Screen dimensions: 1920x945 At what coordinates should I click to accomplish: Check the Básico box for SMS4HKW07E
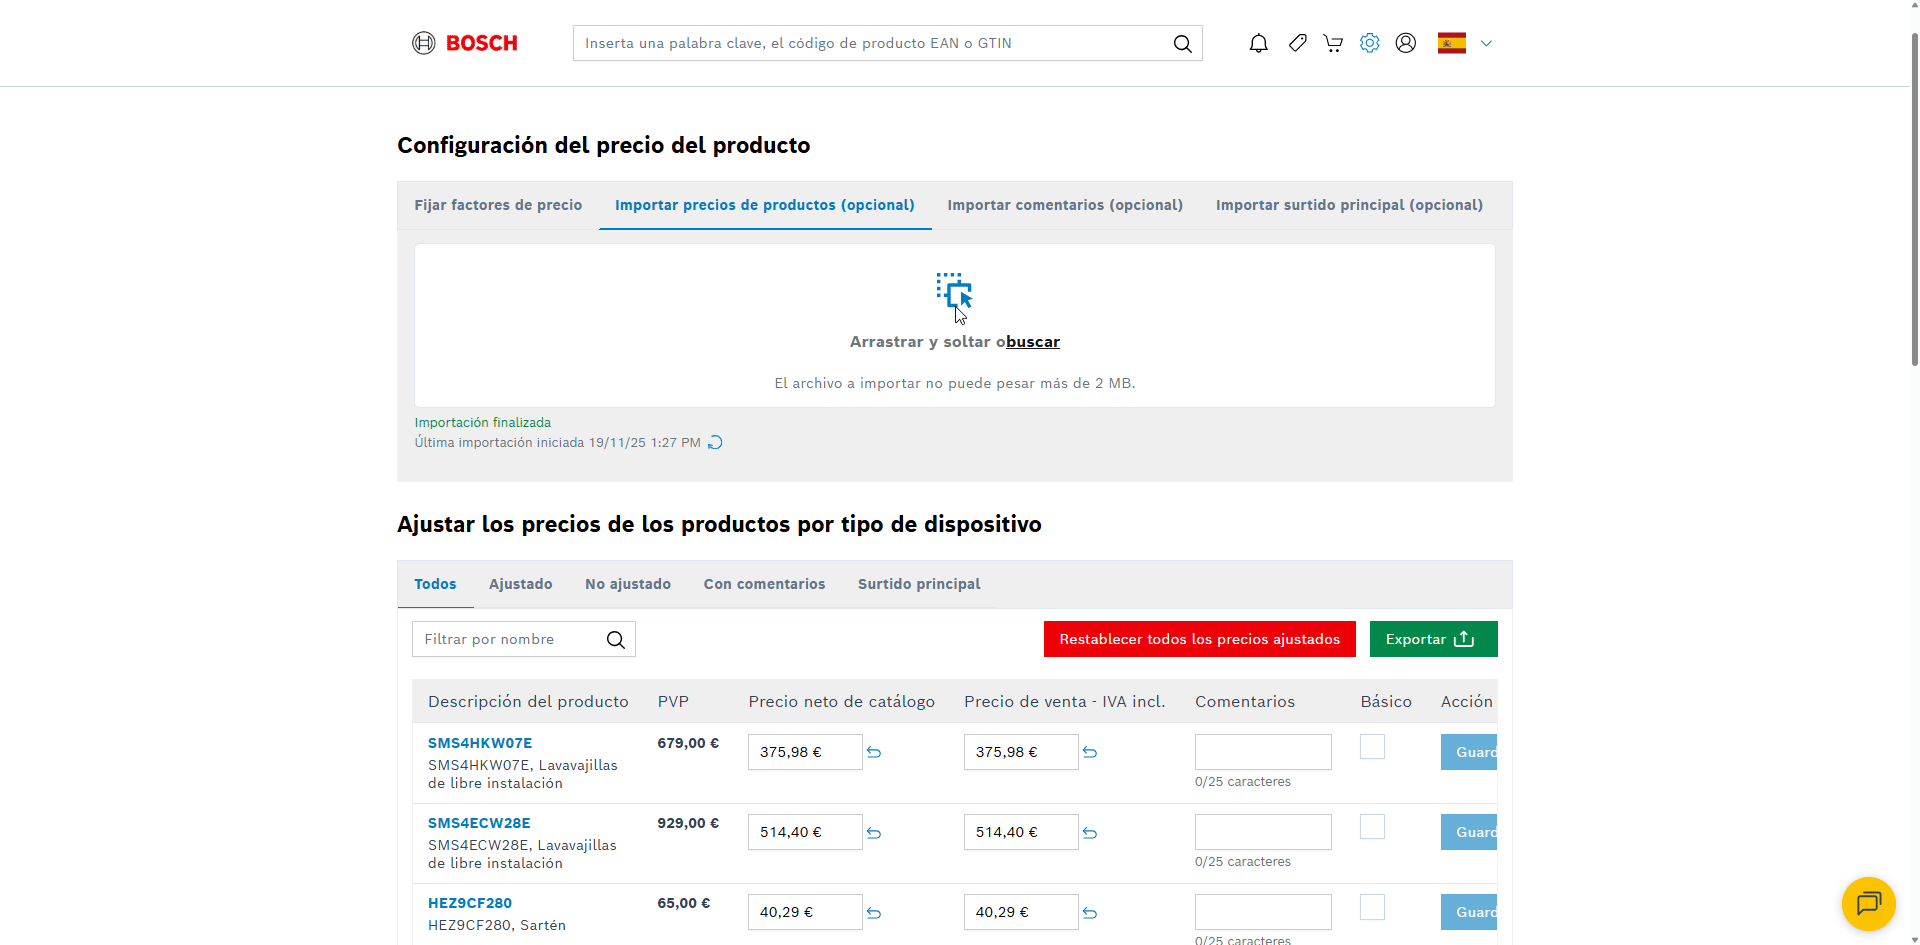click(1372, 747)
